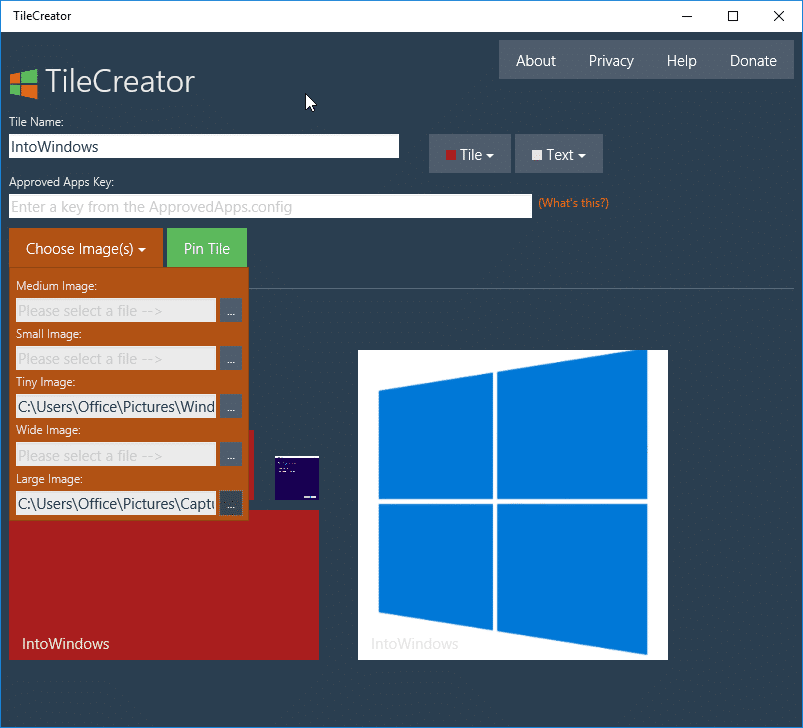Browse for Wide Image file
Screen dimensions: 803x728
pos(231,455)
